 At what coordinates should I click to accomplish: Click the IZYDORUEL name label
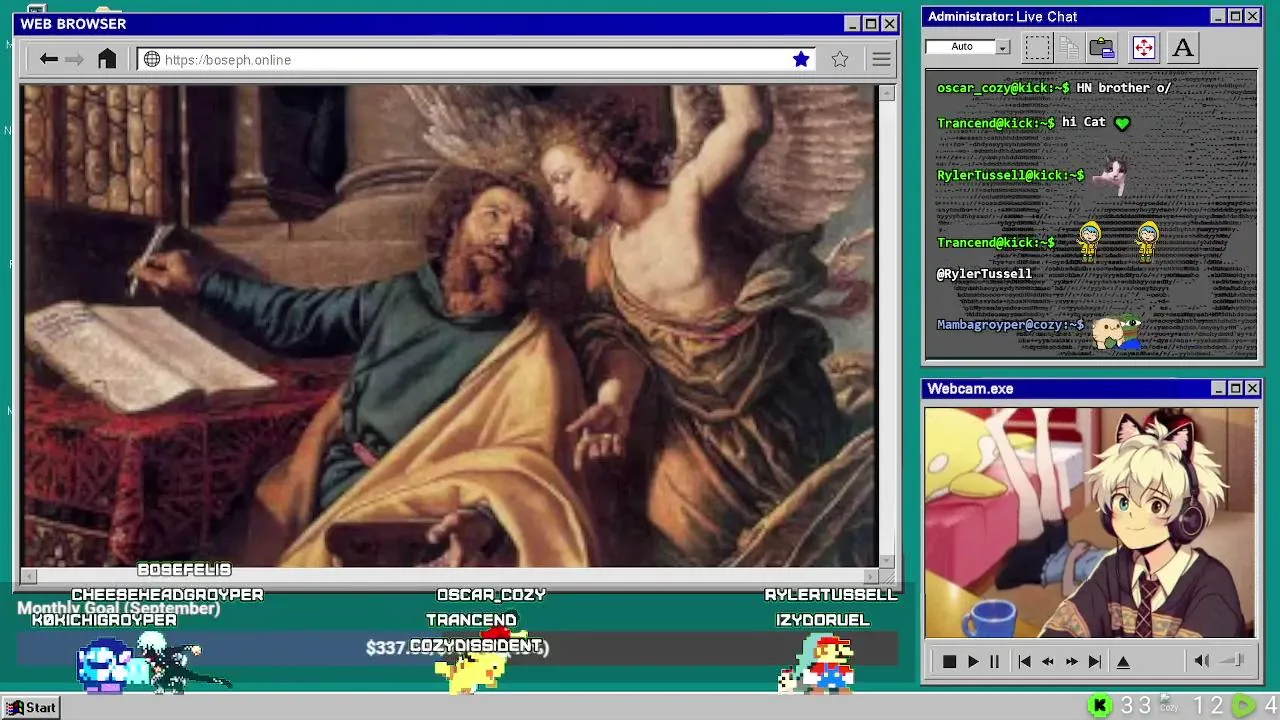pyautogui.click(x=823, y=620)
